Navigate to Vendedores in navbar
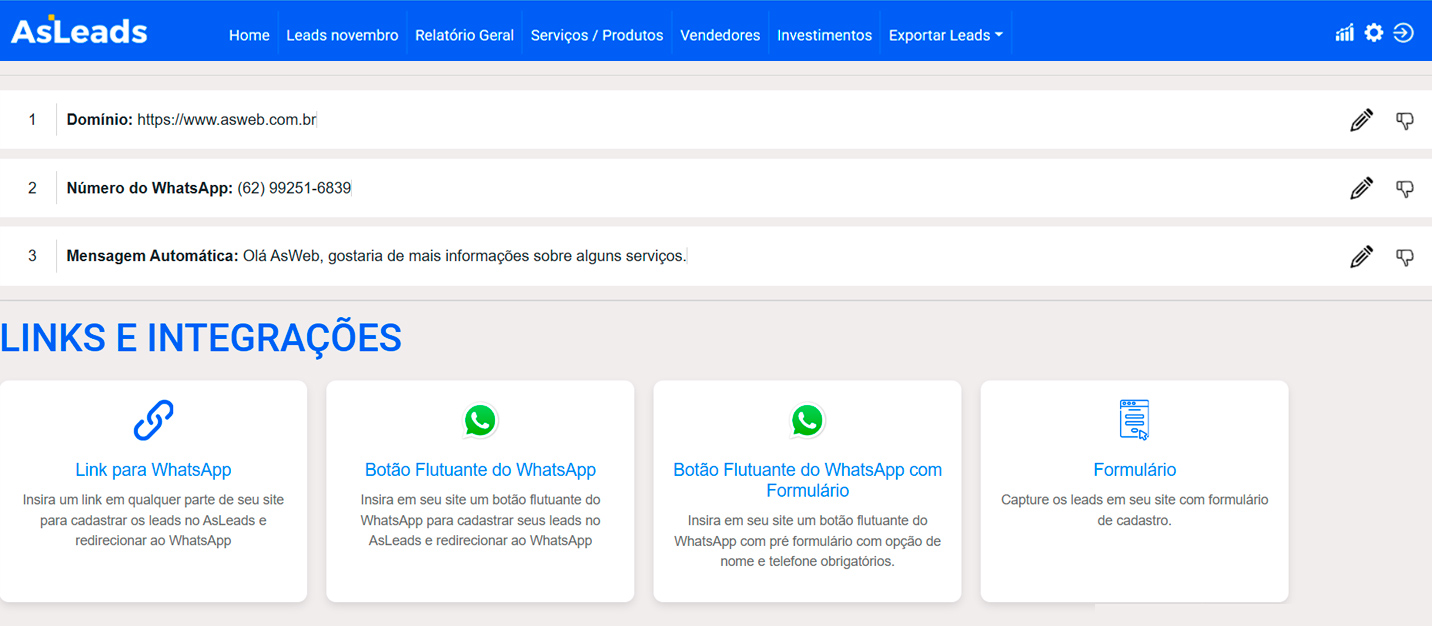 [x=720, y=35]
